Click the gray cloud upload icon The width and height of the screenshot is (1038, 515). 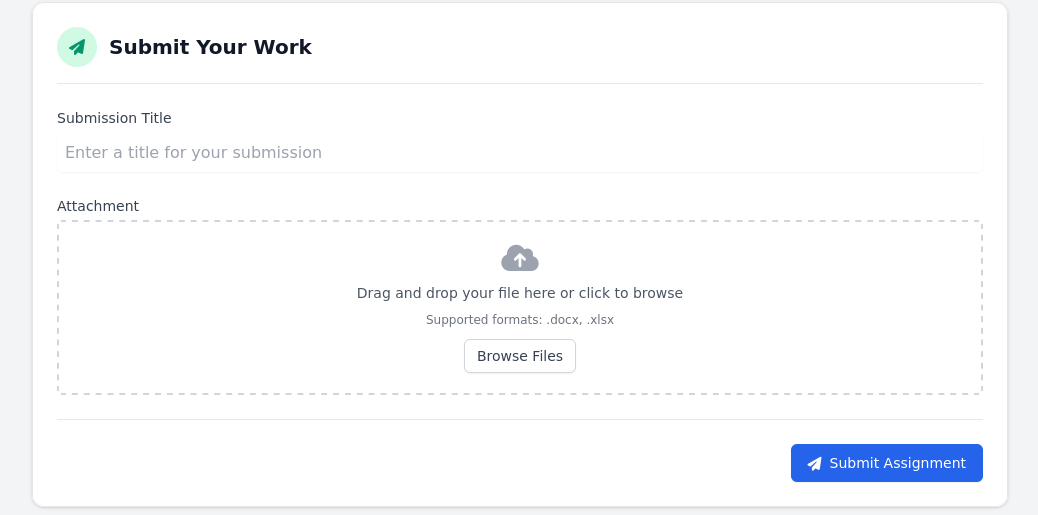520,258
